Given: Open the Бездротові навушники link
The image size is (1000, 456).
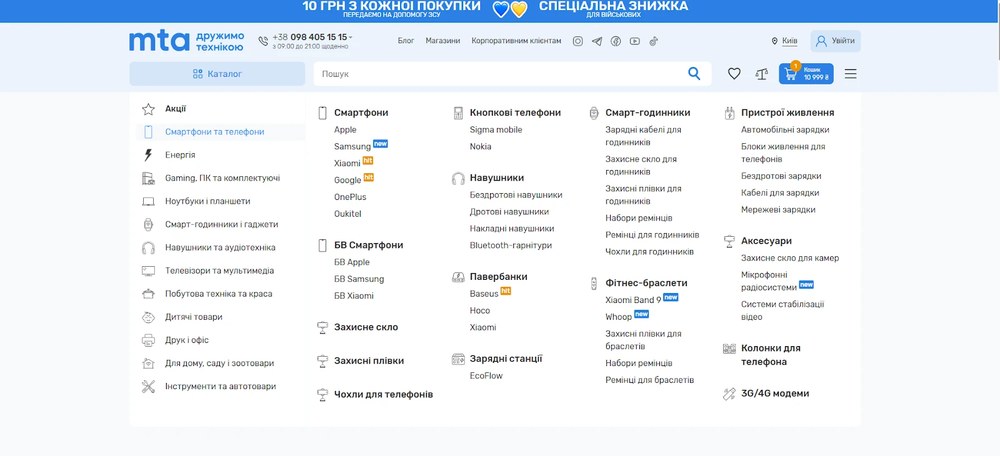Looking at the screenshot, I should pos(516,195).
